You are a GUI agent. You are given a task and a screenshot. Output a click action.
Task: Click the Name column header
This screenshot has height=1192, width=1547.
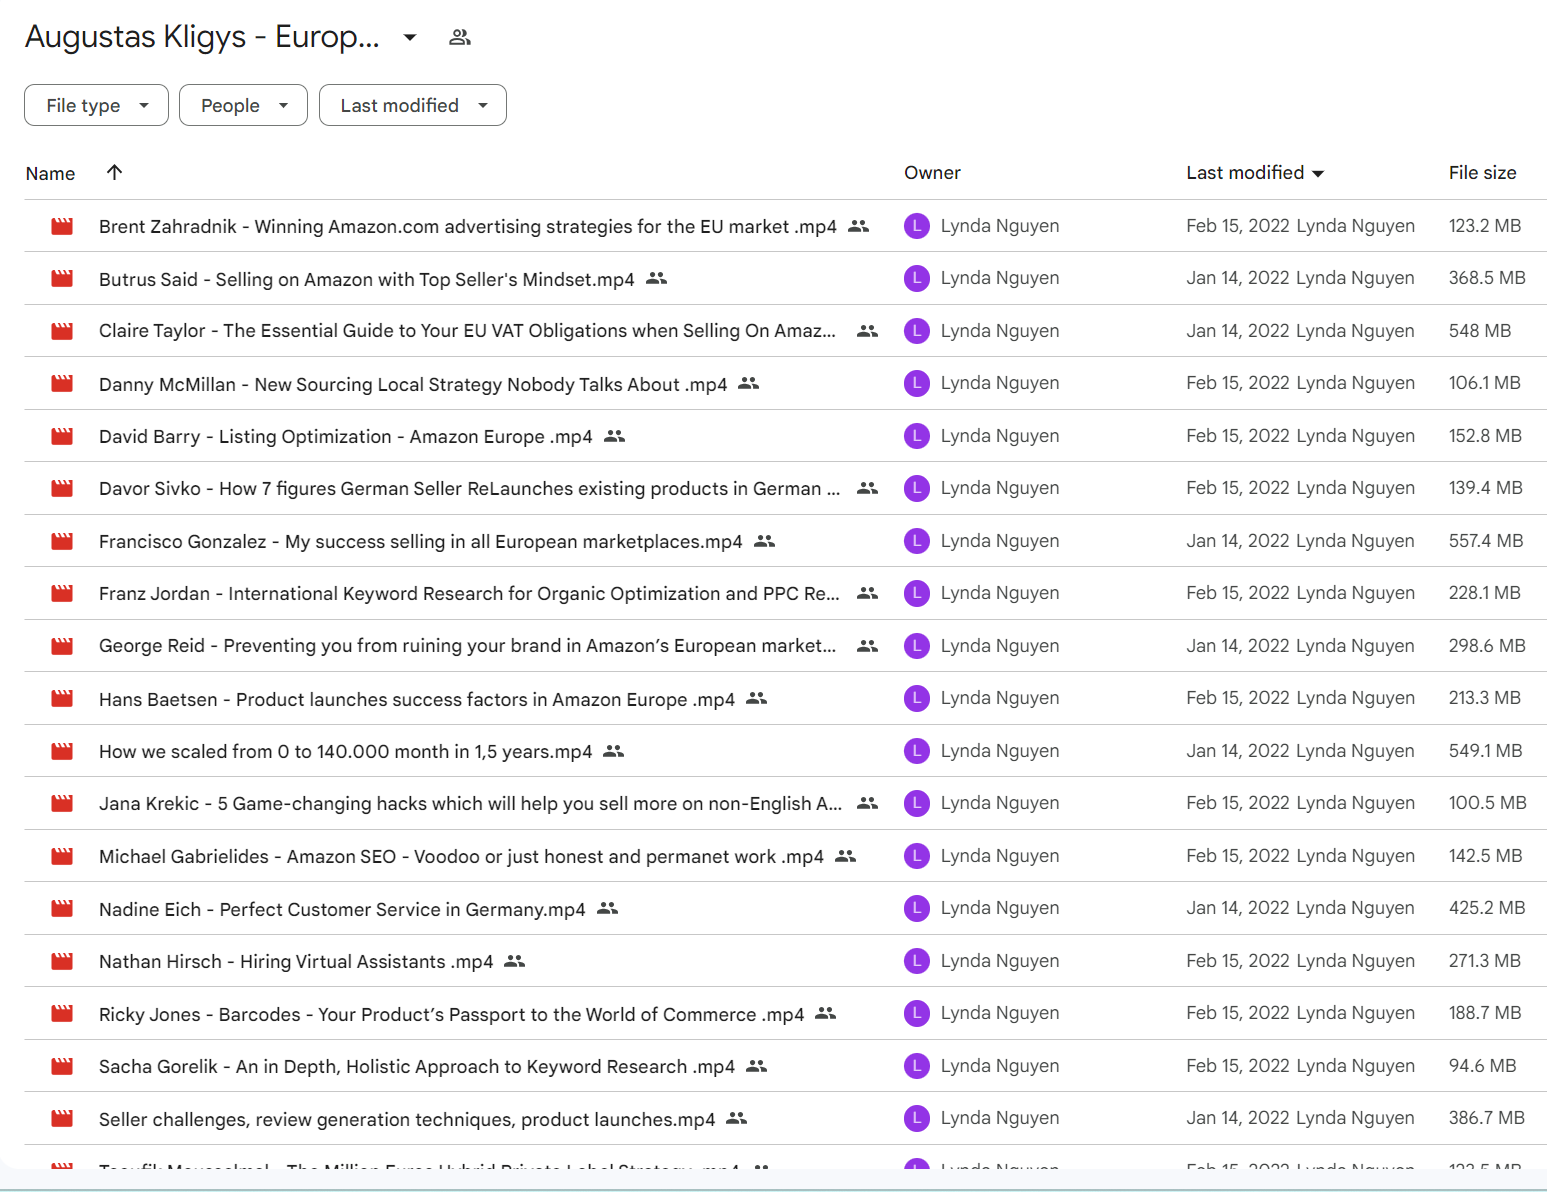(x=50, y=173)
